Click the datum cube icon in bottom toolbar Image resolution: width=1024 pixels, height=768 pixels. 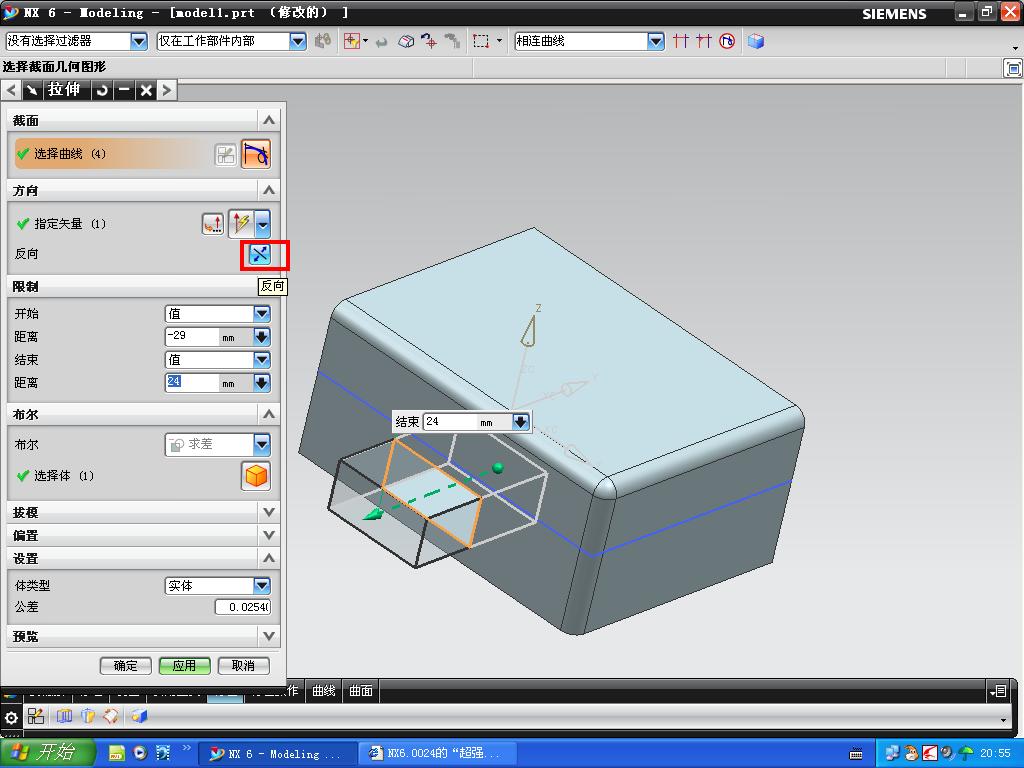[x=140, y=716]
